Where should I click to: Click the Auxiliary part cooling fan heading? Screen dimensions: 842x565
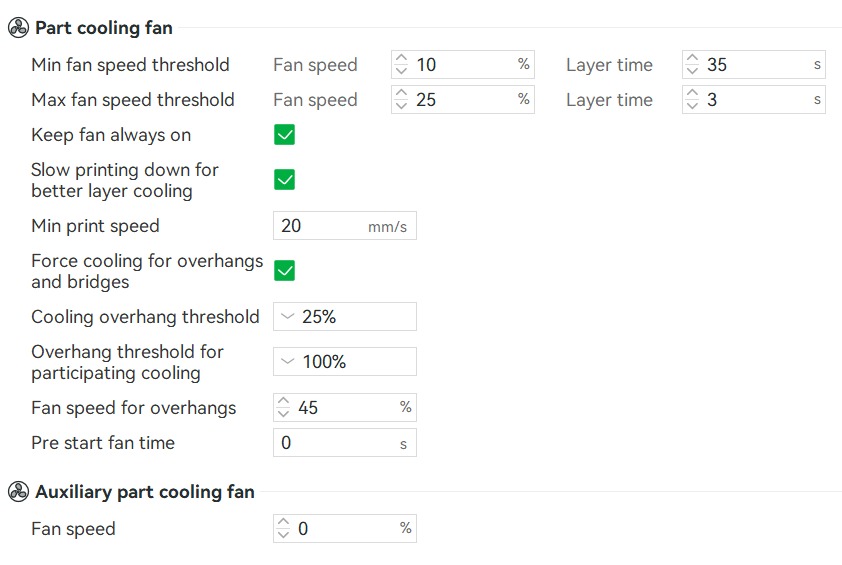click(x=144, y=491)
